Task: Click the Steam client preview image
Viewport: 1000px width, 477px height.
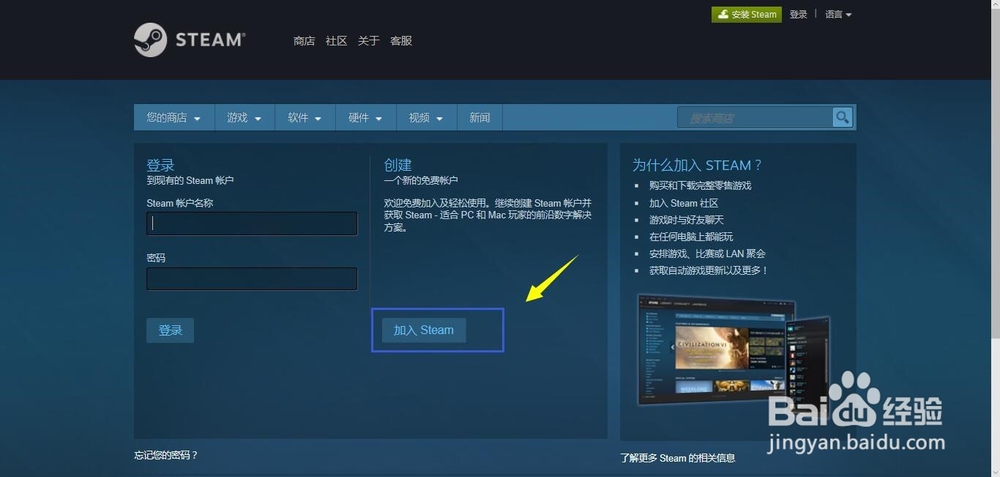Action: (x=733, y=349)
